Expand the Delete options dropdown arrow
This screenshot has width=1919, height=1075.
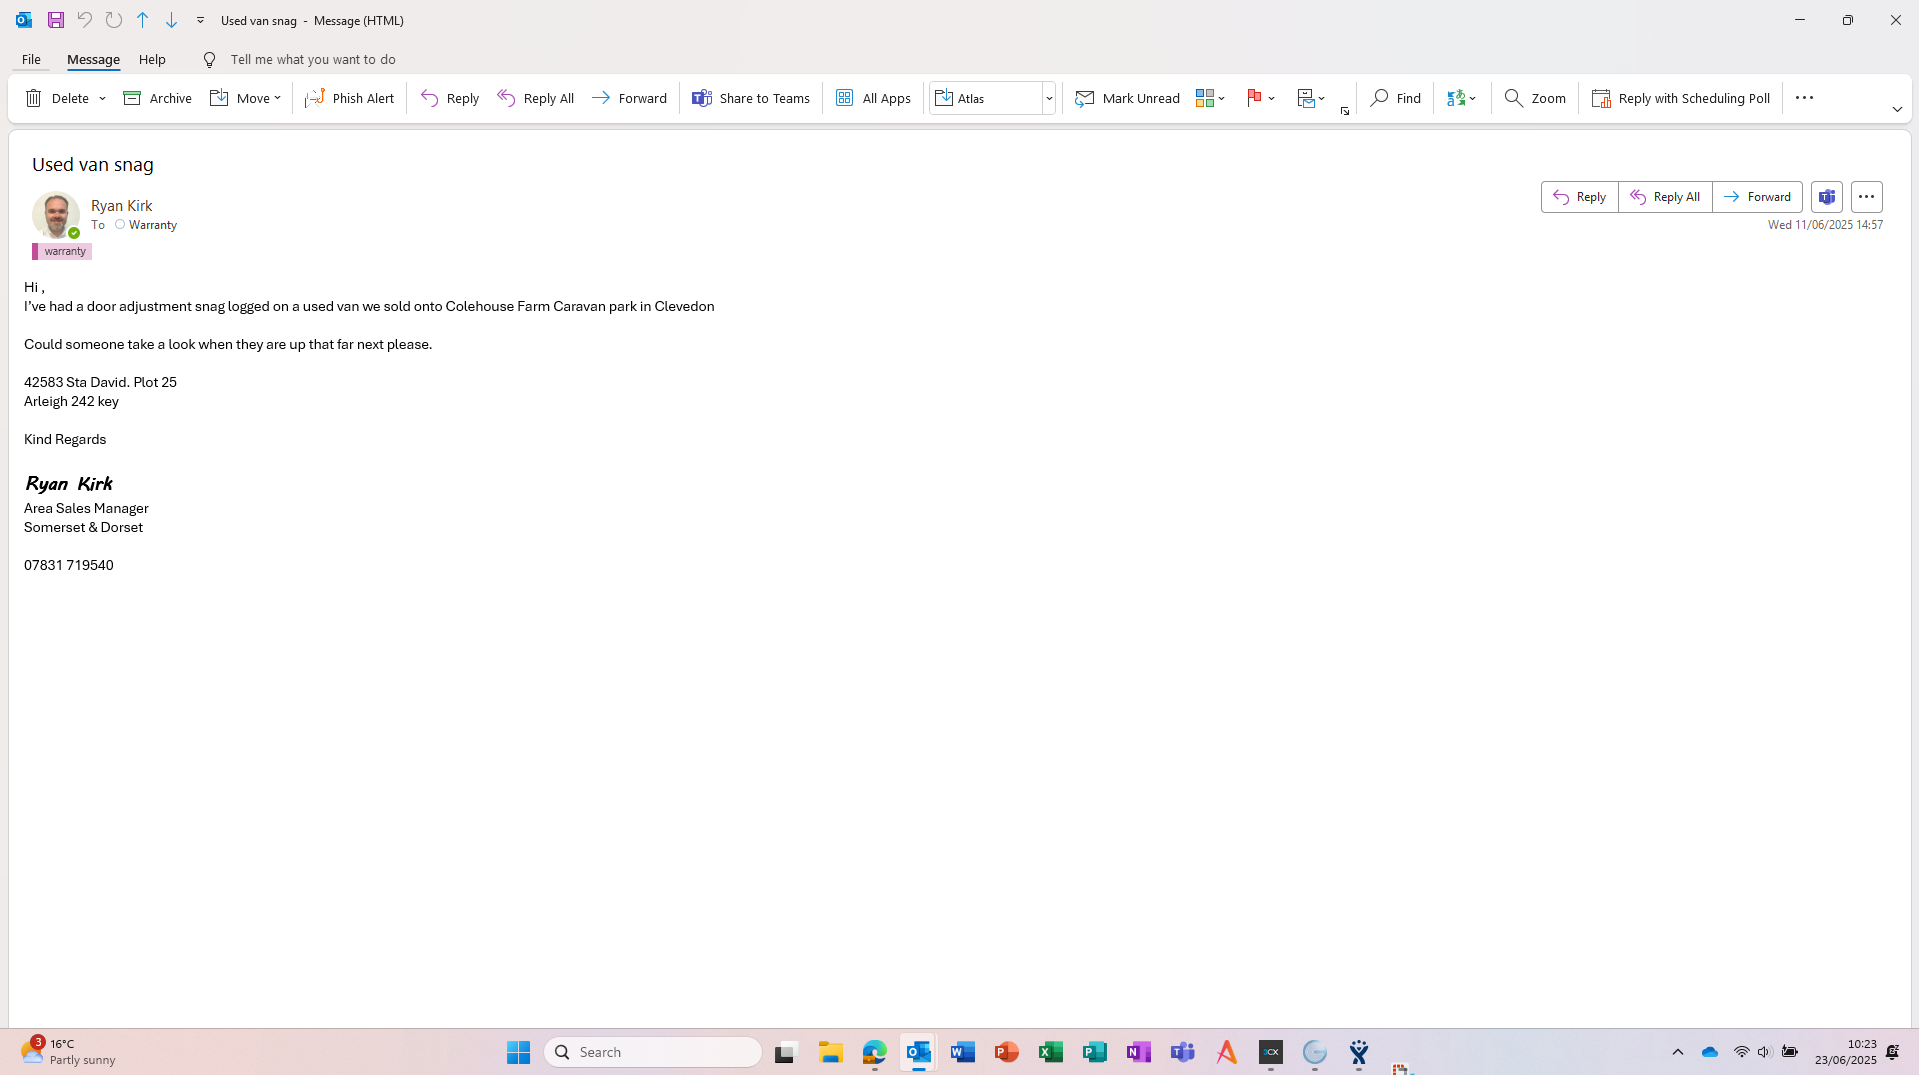click(x=102, y=98)
